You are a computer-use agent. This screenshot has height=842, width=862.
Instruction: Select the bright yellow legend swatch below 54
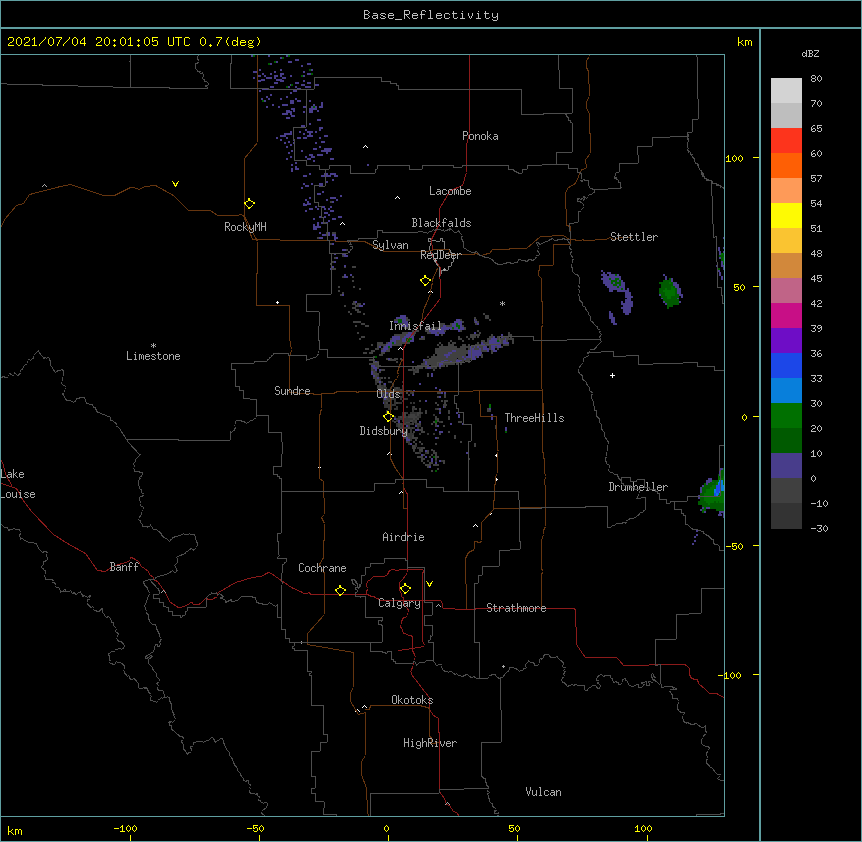point(786,215)
